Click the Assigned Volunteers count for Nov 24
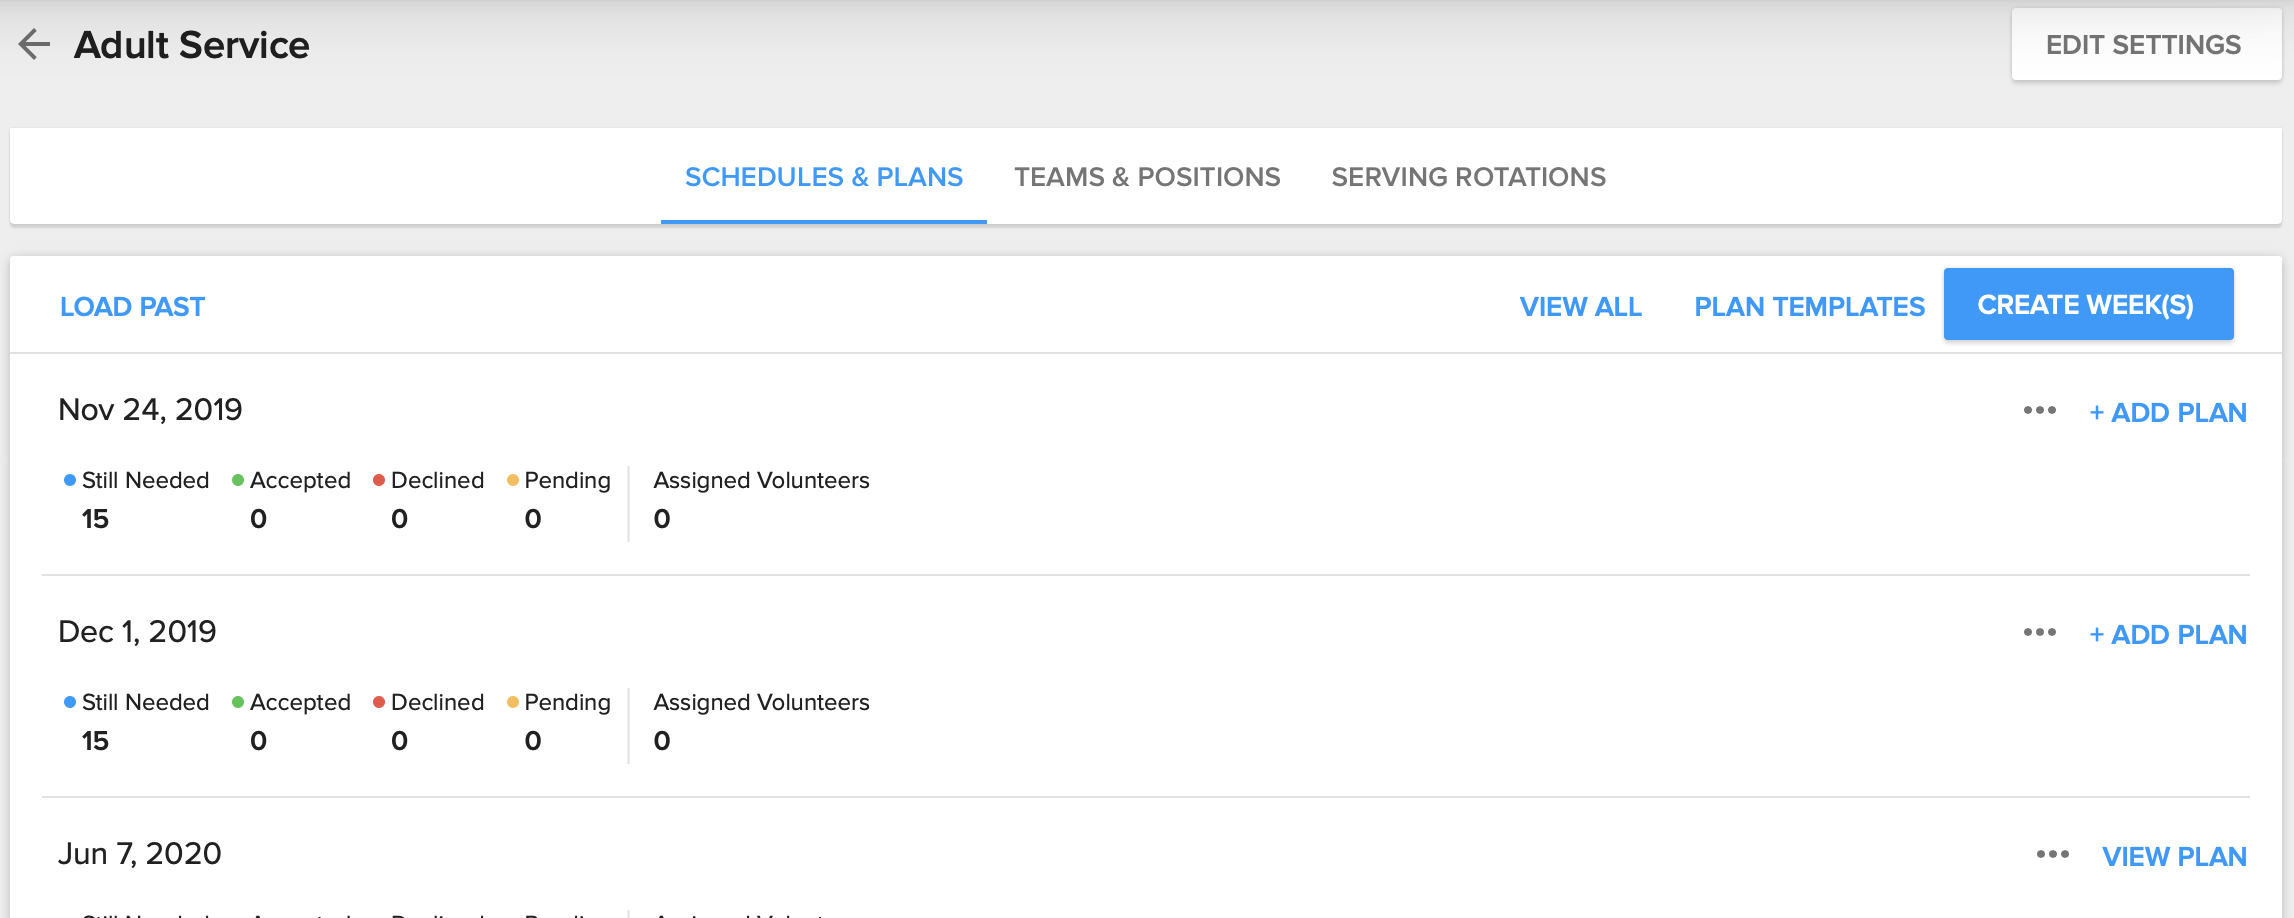2294x918 pixels. point(661,518)
